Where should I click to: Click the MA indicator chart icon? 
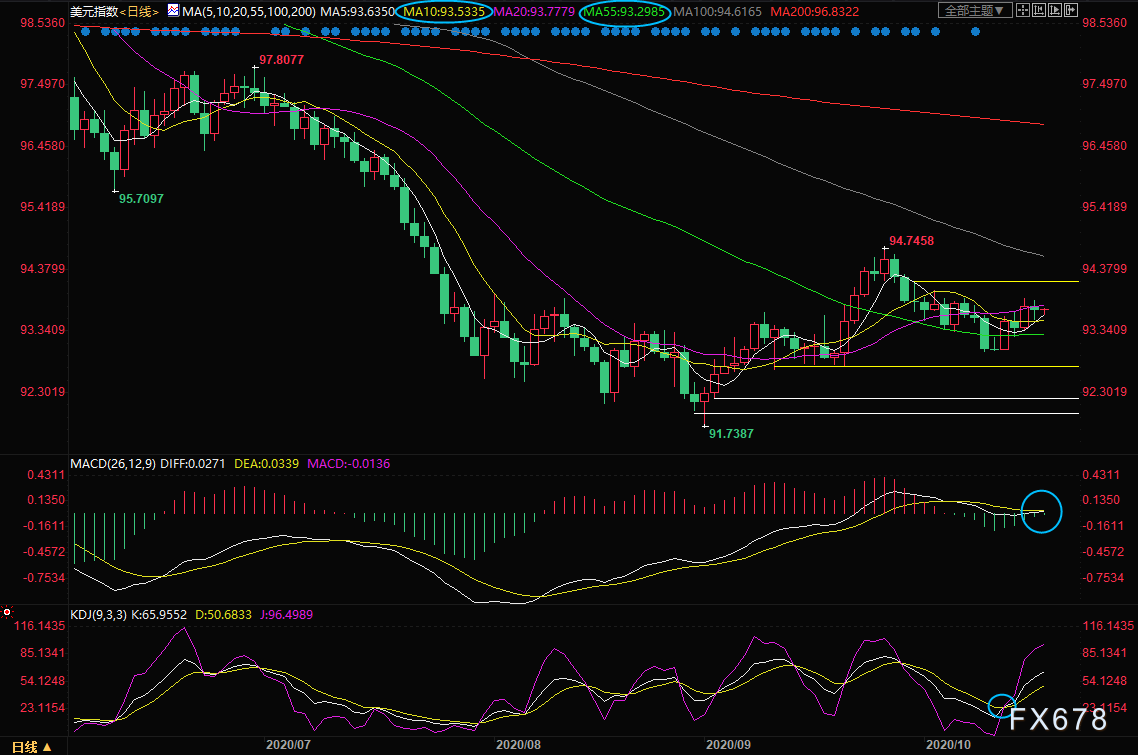click(x=173, y=10)
